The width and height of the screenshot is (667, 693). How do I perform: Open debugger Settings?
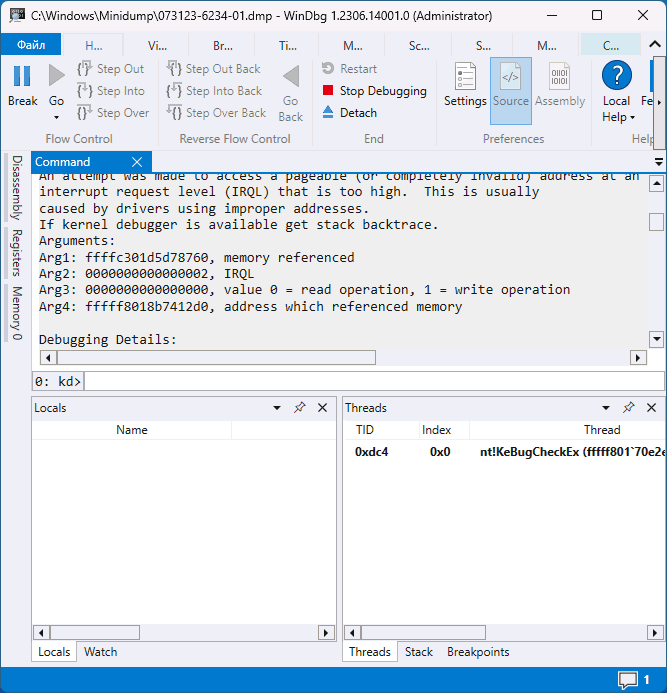click(x=465, y=85)
